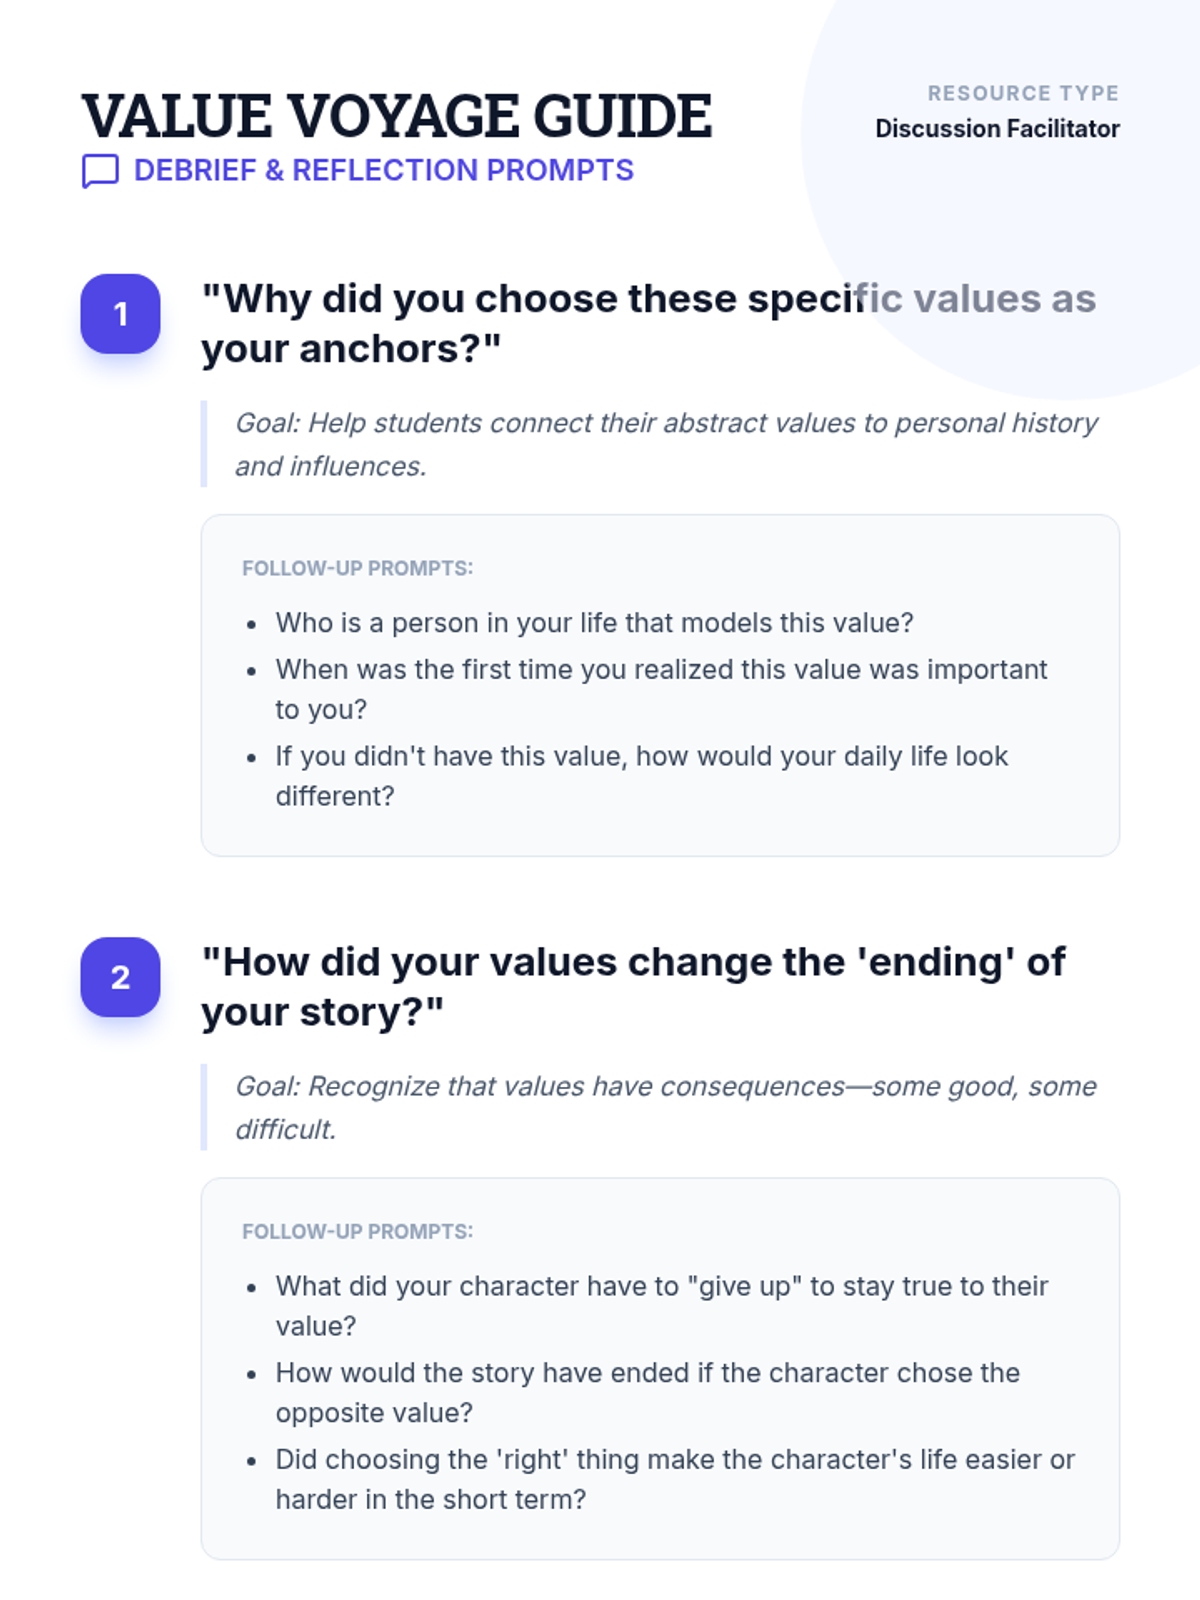The image size is (1200, 1600).
Task: Select the prompt about daily life looking different
Action: pos(641,776)
